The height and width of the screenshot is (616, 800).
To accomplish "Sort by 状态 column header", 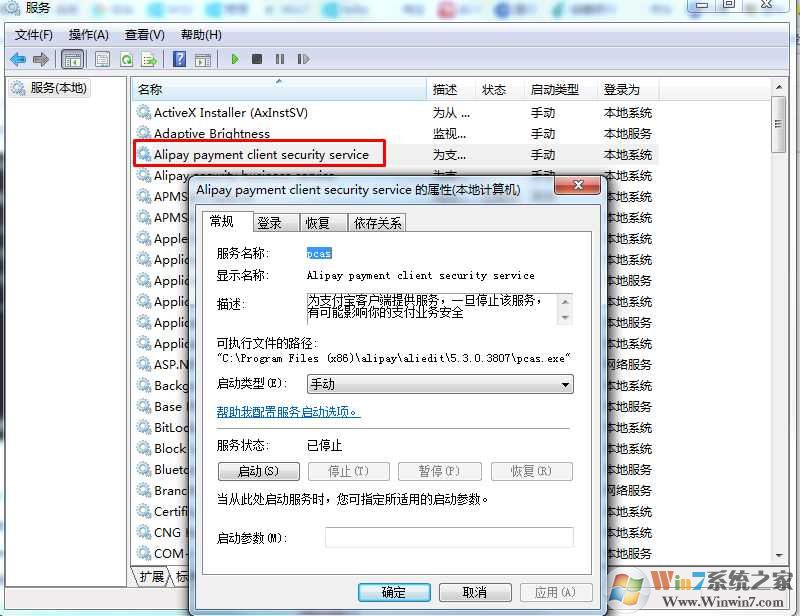I will tap(499, 90).
